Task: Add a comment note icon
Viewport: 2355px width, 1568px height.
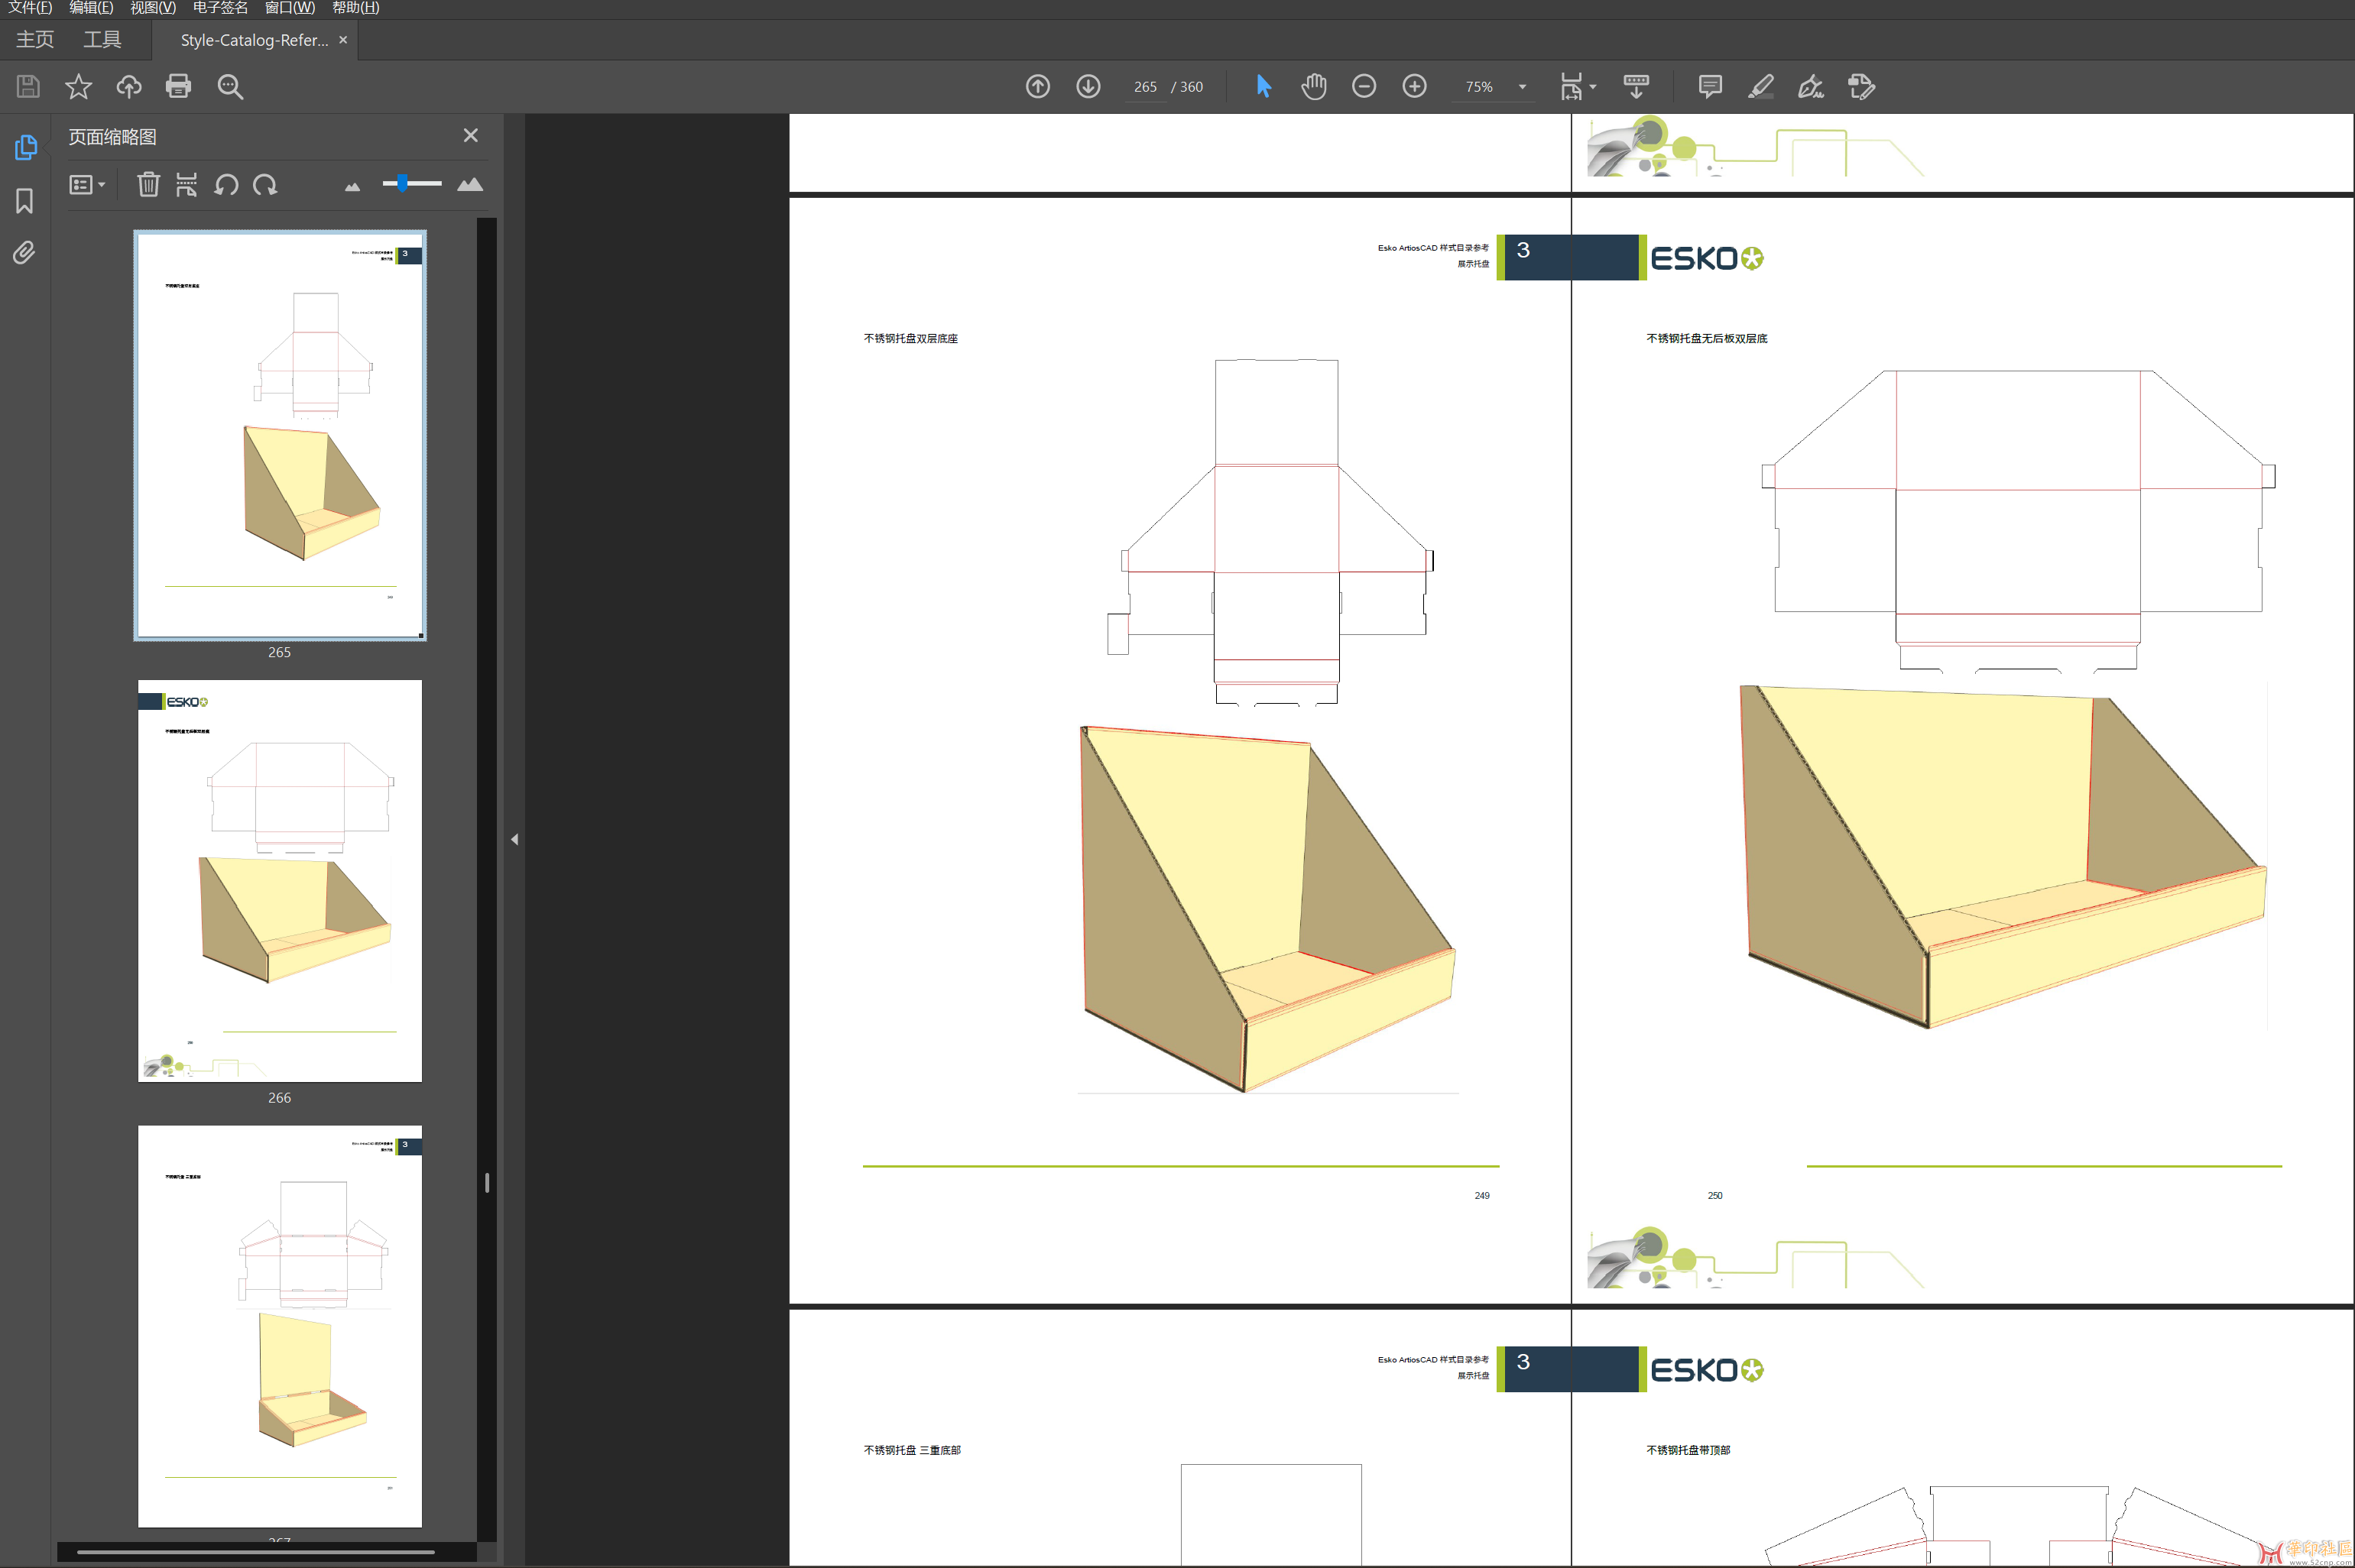Action: [1710, 87]
